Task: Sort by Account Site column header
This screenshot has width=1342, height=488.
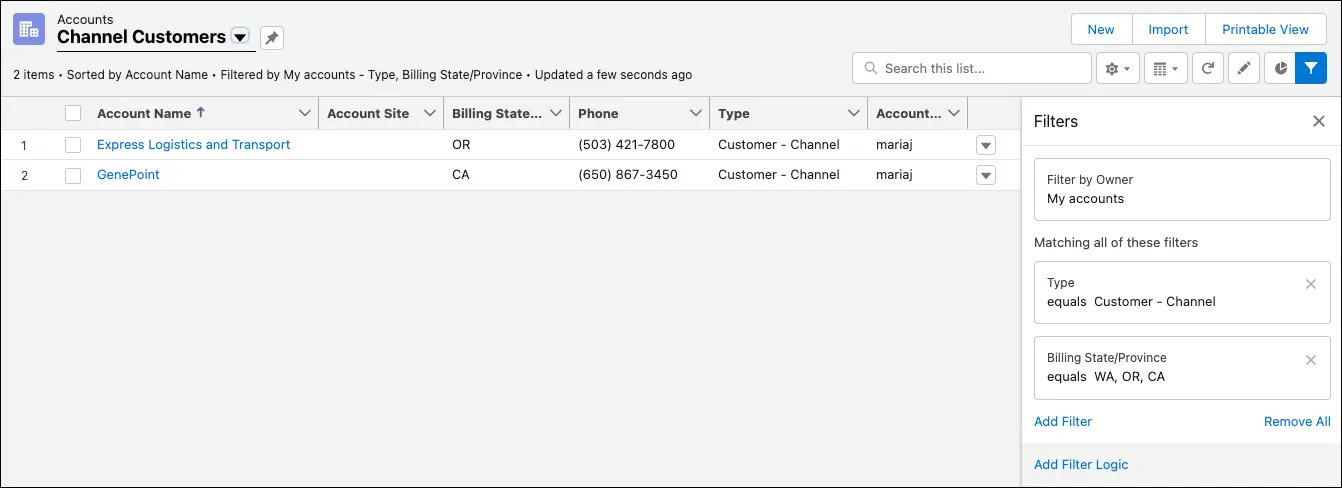Action: (x=368, y=113)
